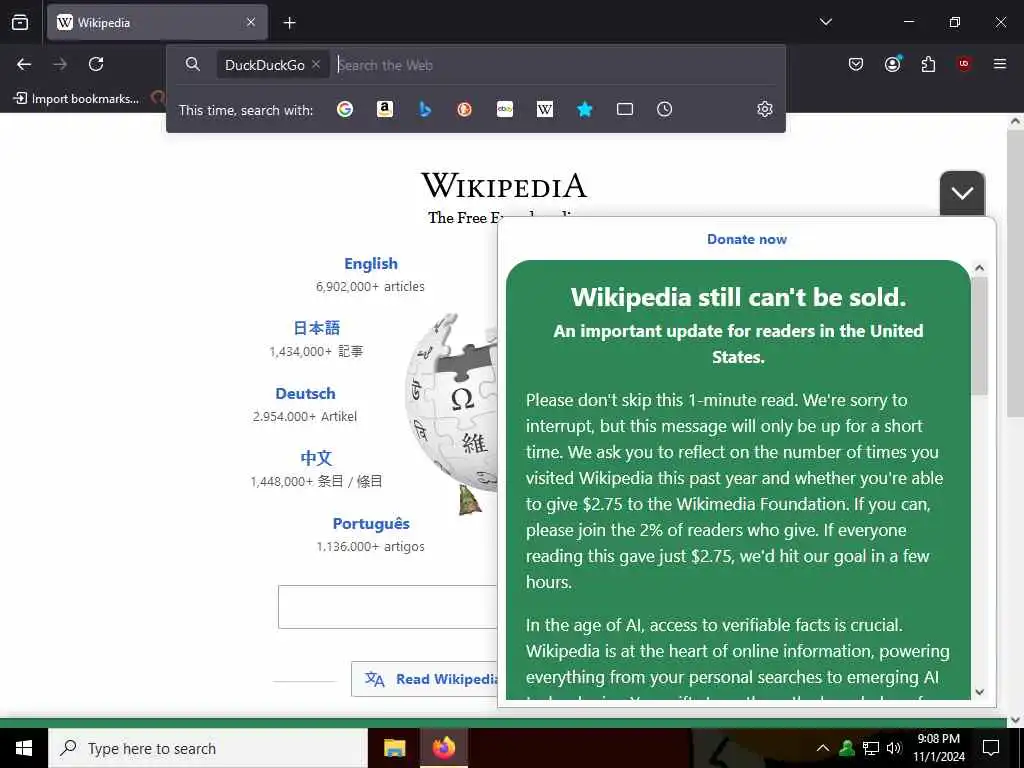Search this time with DuckDuckGo icon

tap(464, 109)
